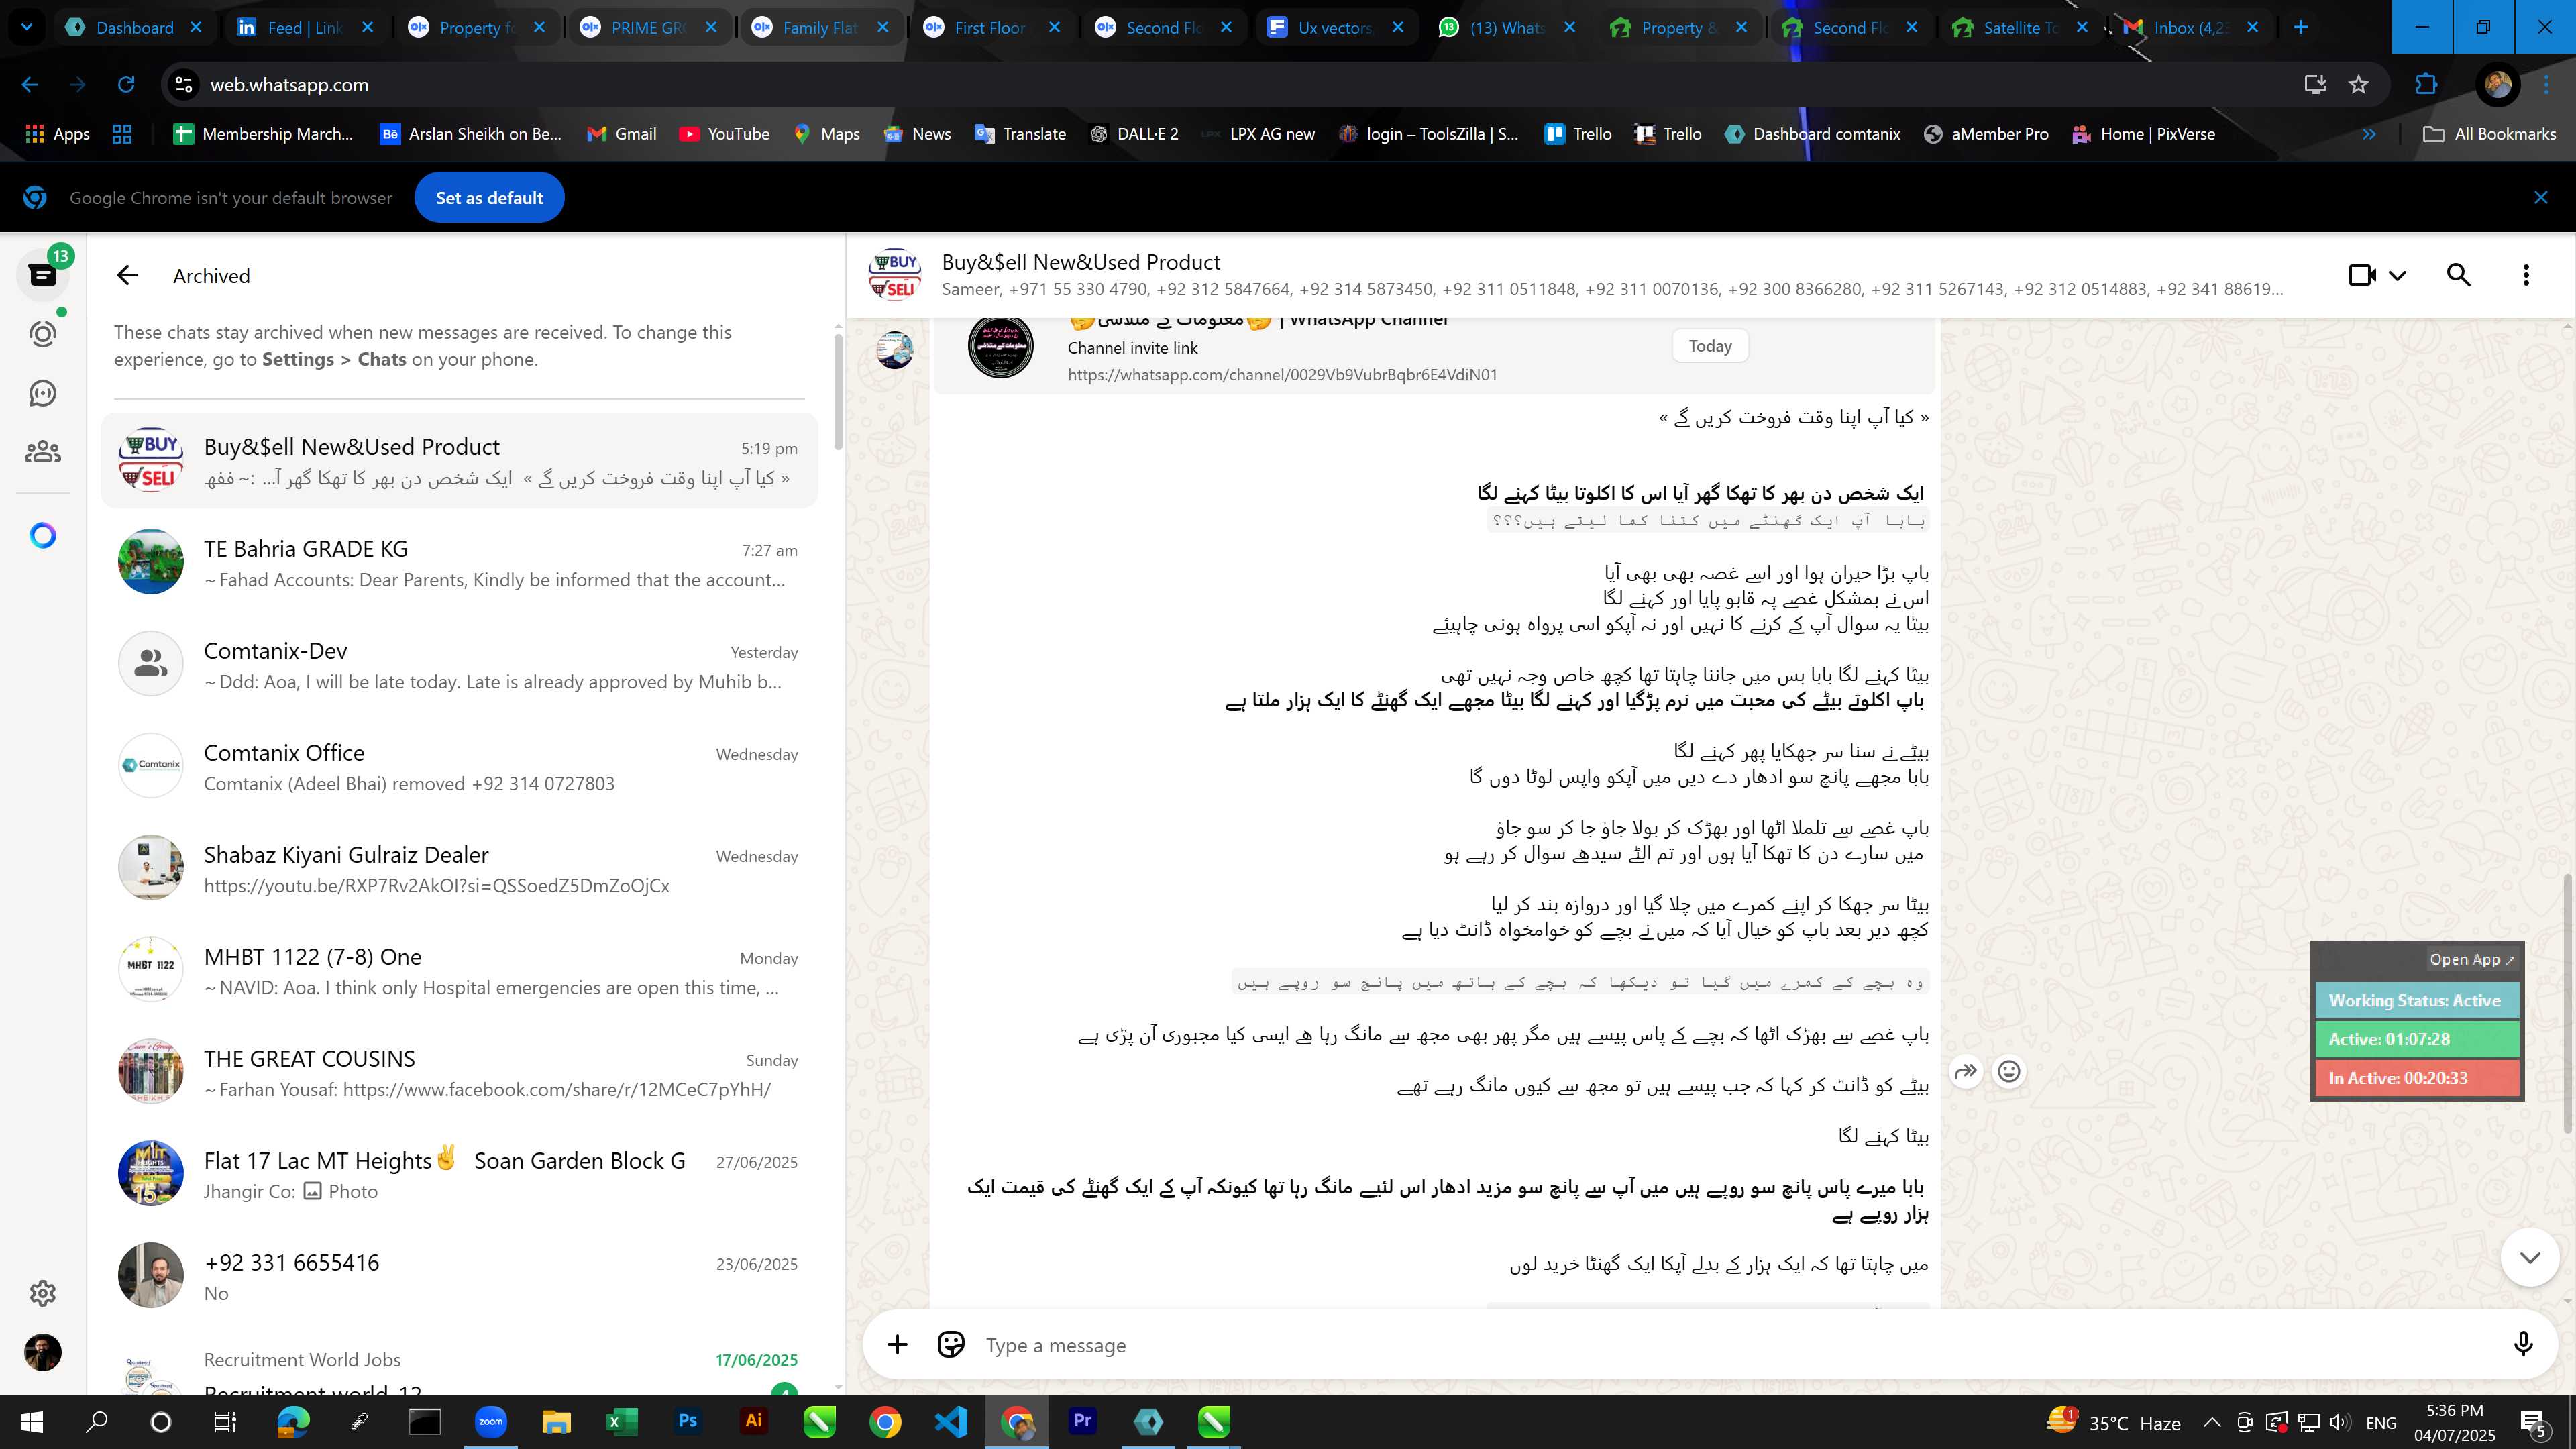Switch to the Family Flat tab
The image size is (2576, 1449).
click(819, 27)
